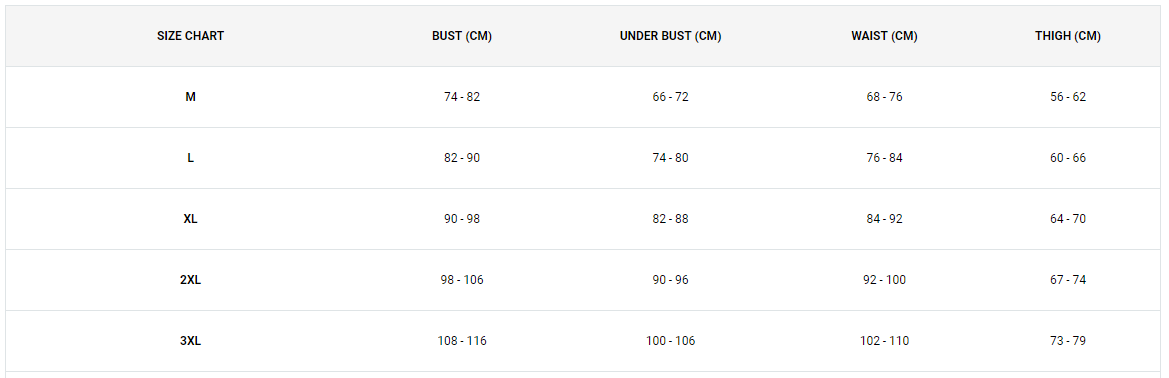Click thigh value 67 - 74
The height and width of the screenshot is (378, 1169).
(x=1068, y=280)
